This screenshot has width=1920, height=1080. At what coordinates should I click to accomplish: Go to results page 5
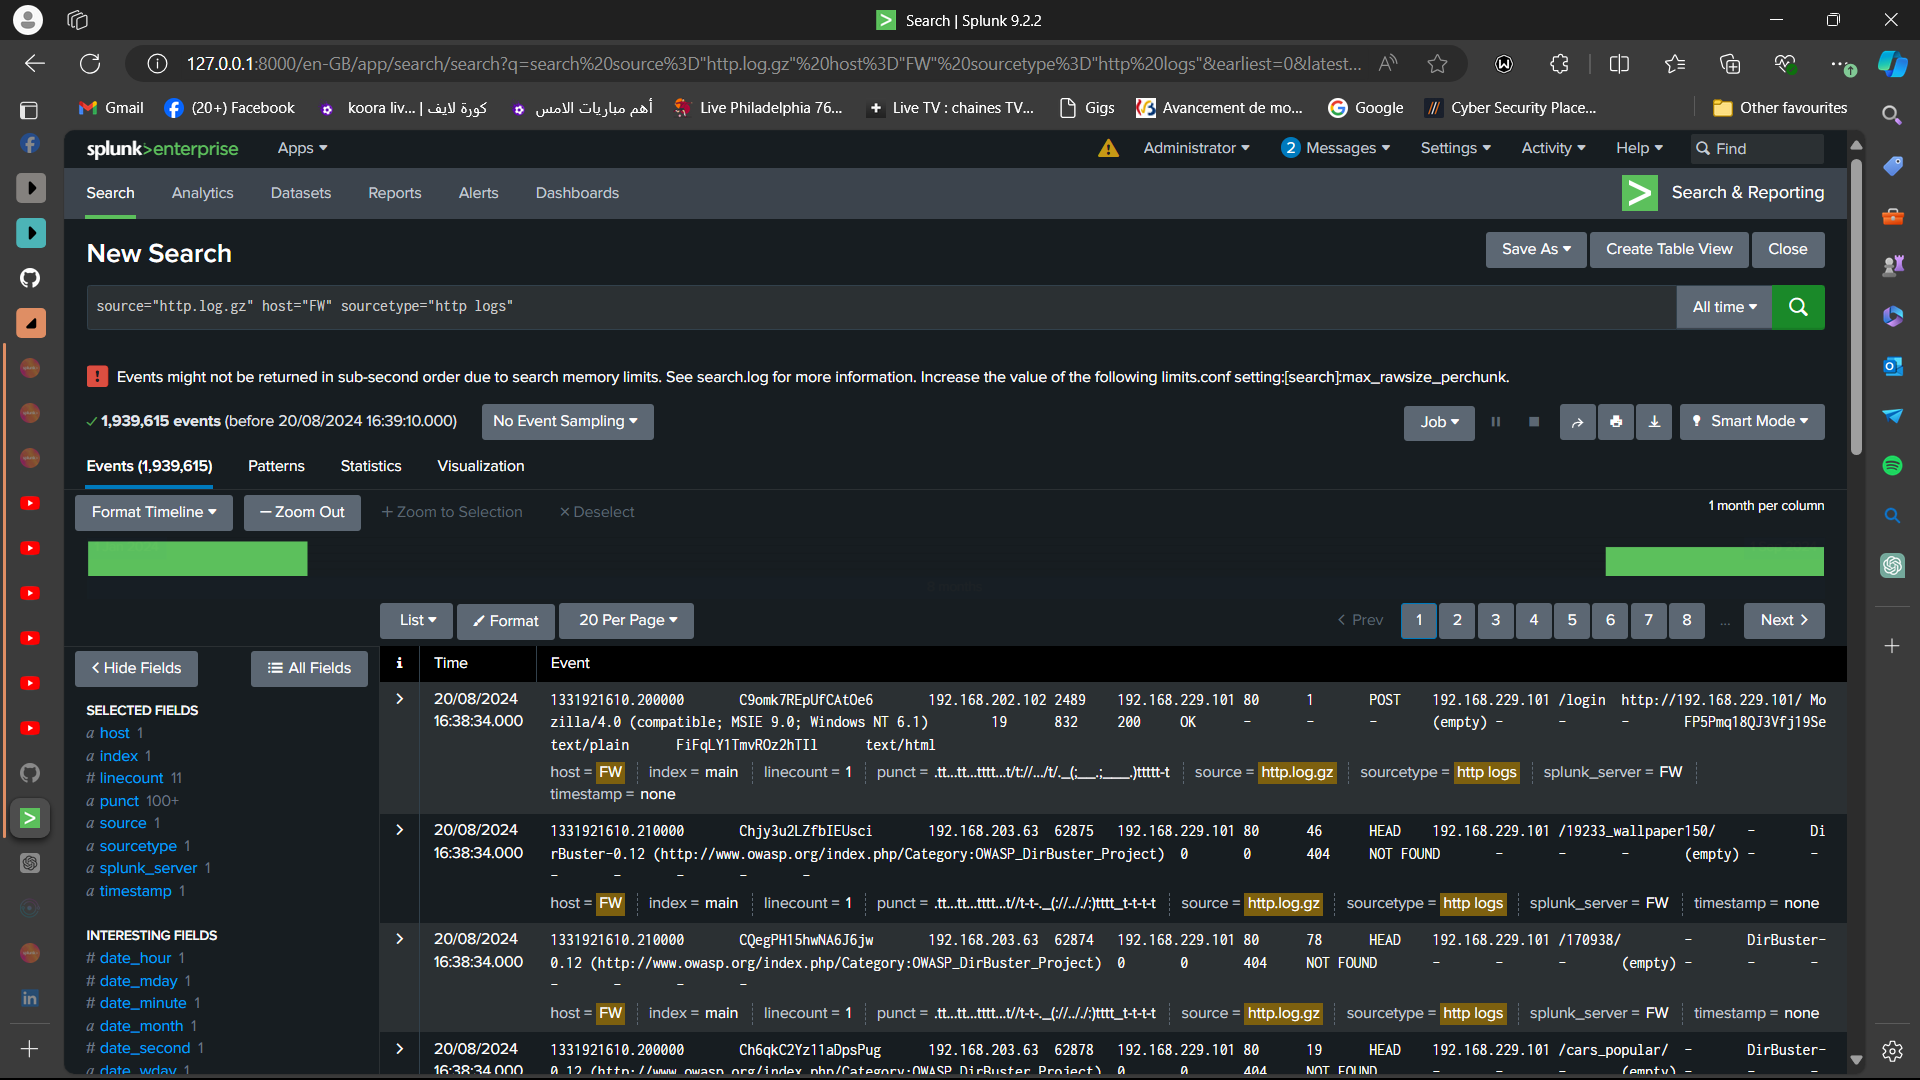1571,620
